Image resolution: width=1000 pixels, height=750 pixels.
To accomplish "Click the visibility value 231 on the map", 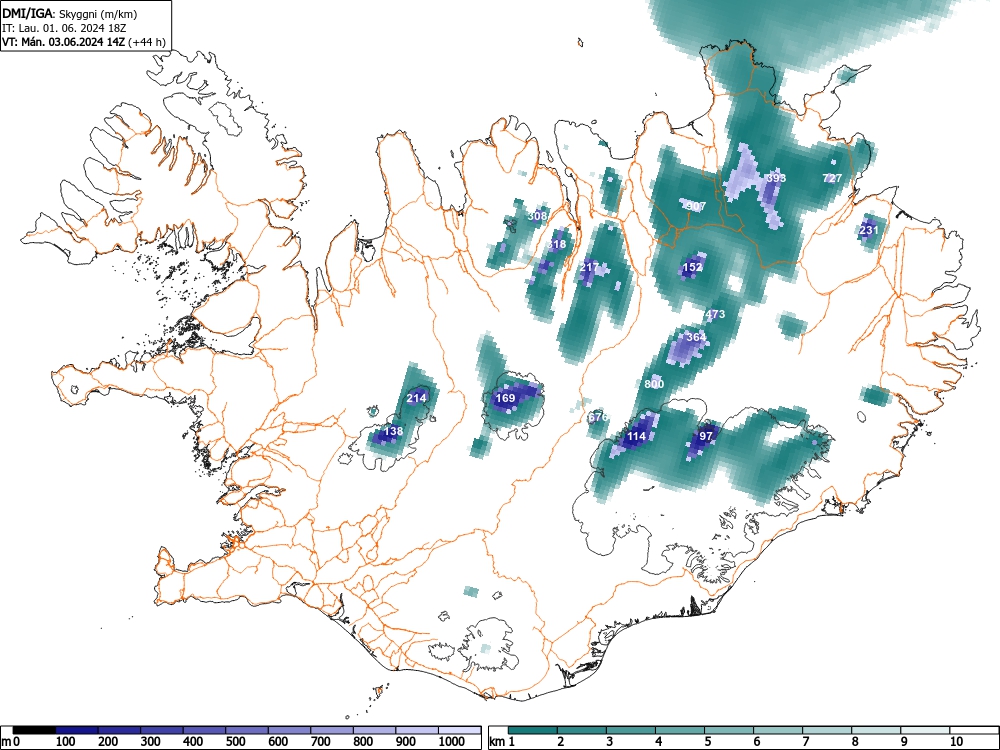I will click(869, 230).
